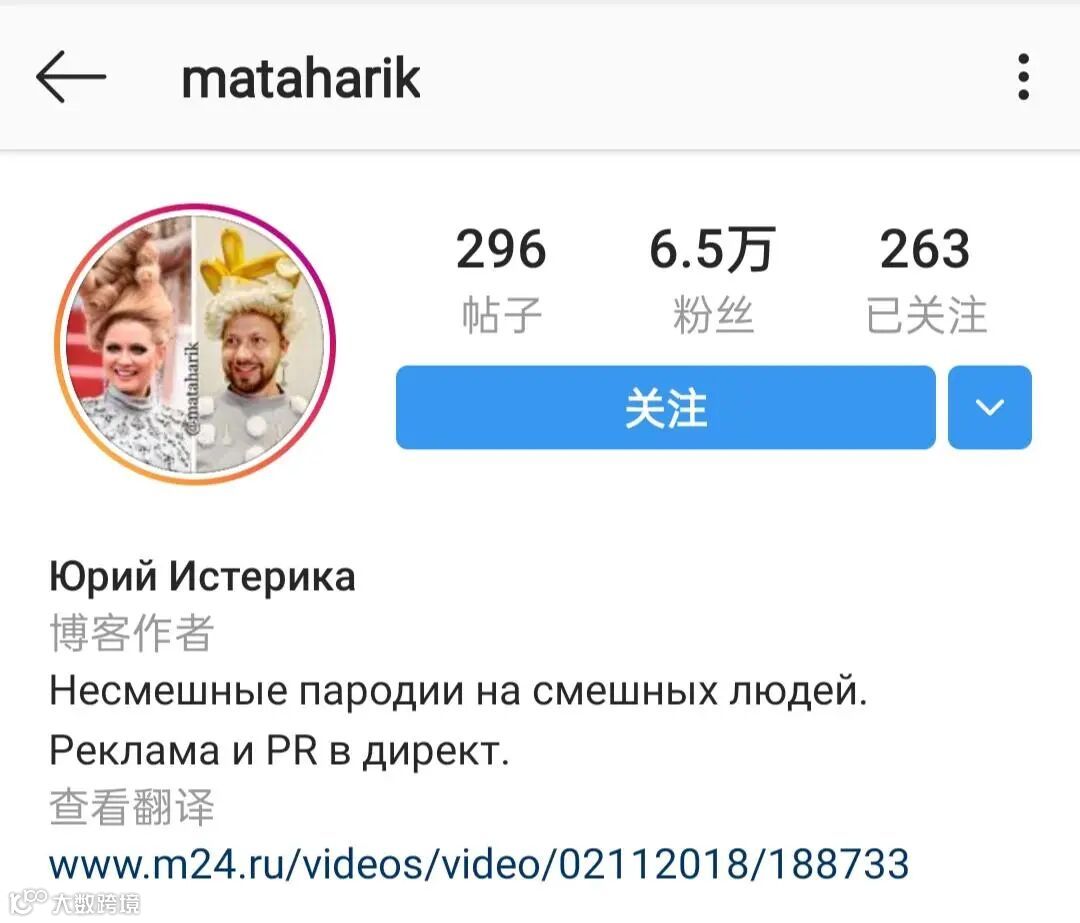Tap the 已关注 following label
Viewport: 1080px width, 923px height.
(x=926, y=315)
